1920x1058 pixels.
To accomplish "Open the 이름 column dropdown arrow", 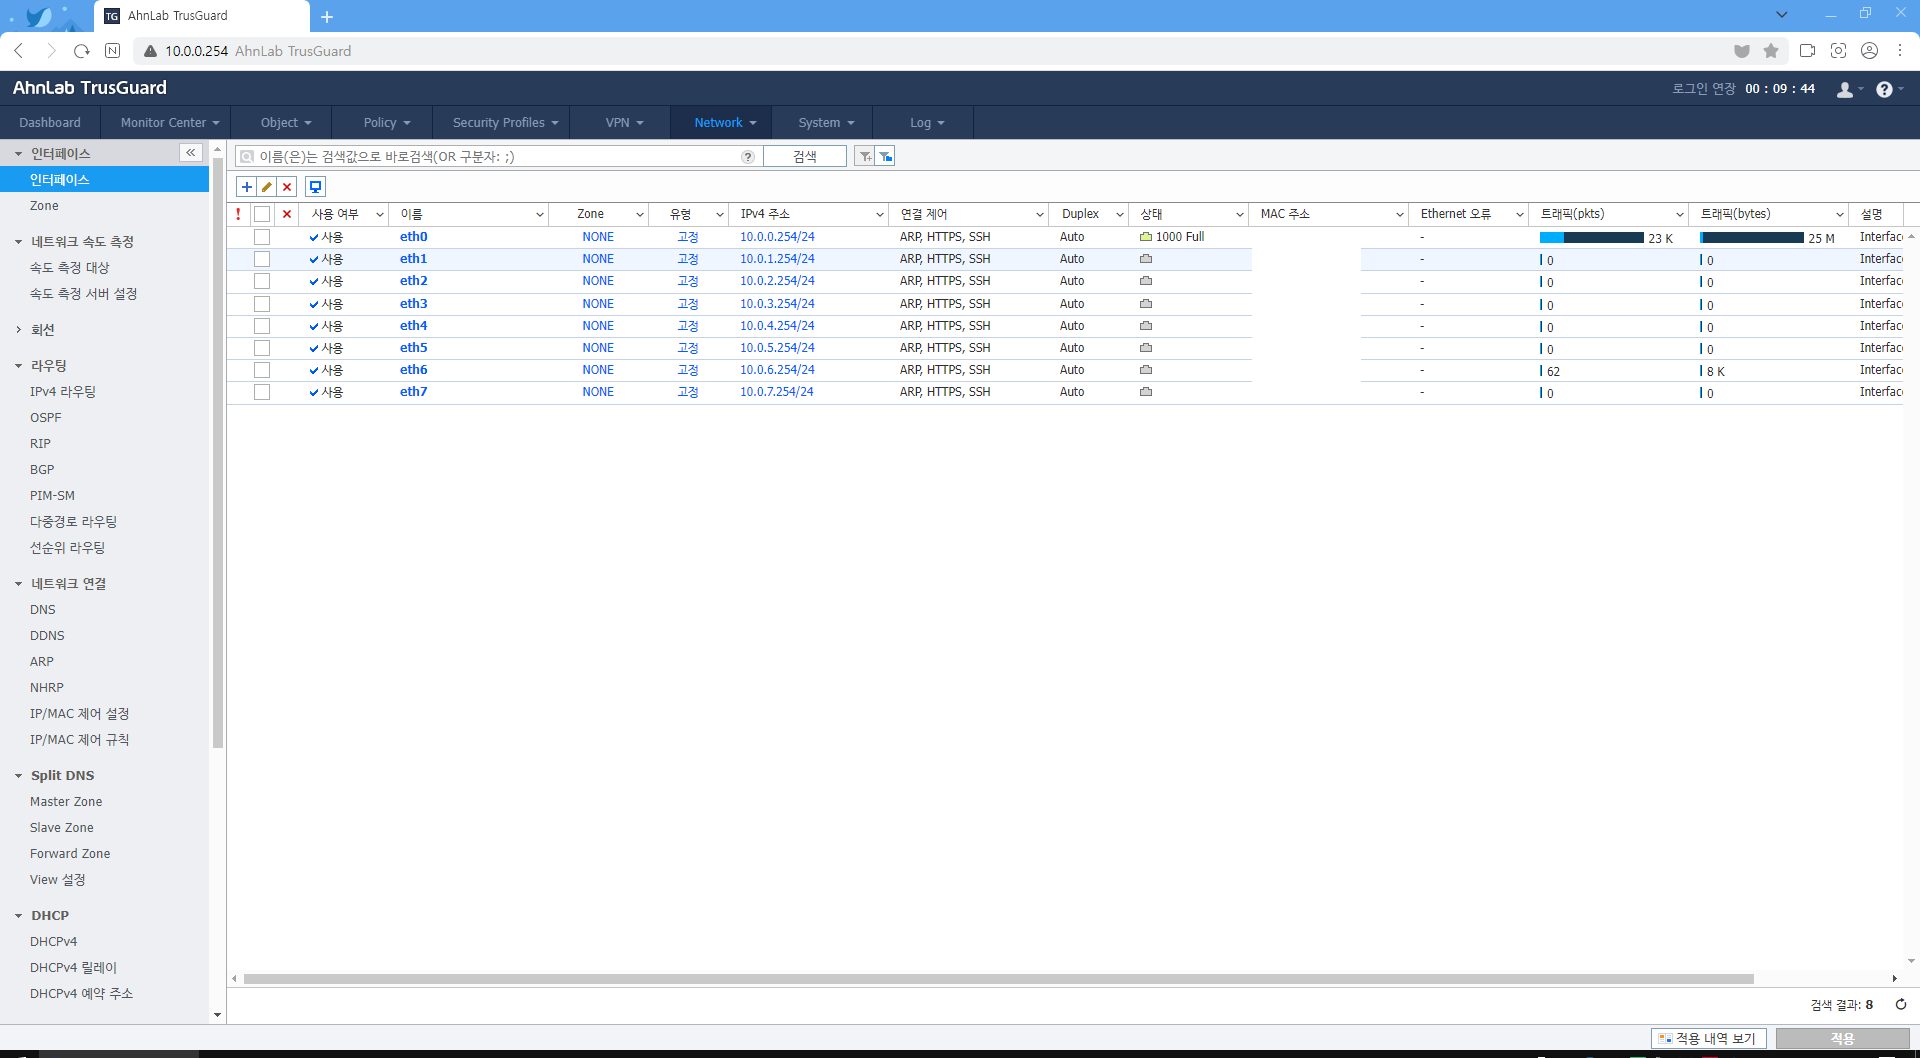I will click(x=540, y=215).
